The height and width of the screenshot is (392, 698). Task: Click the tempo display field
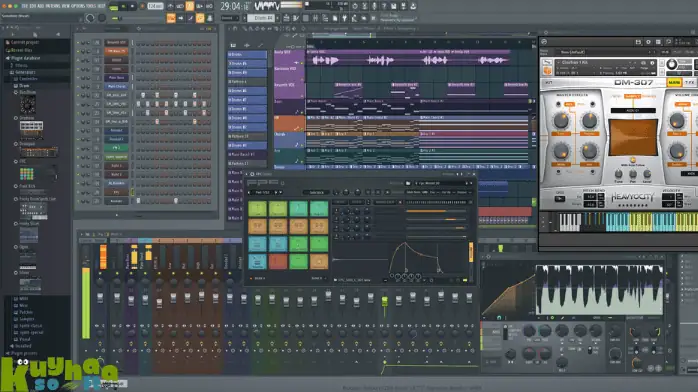(155, 6)
